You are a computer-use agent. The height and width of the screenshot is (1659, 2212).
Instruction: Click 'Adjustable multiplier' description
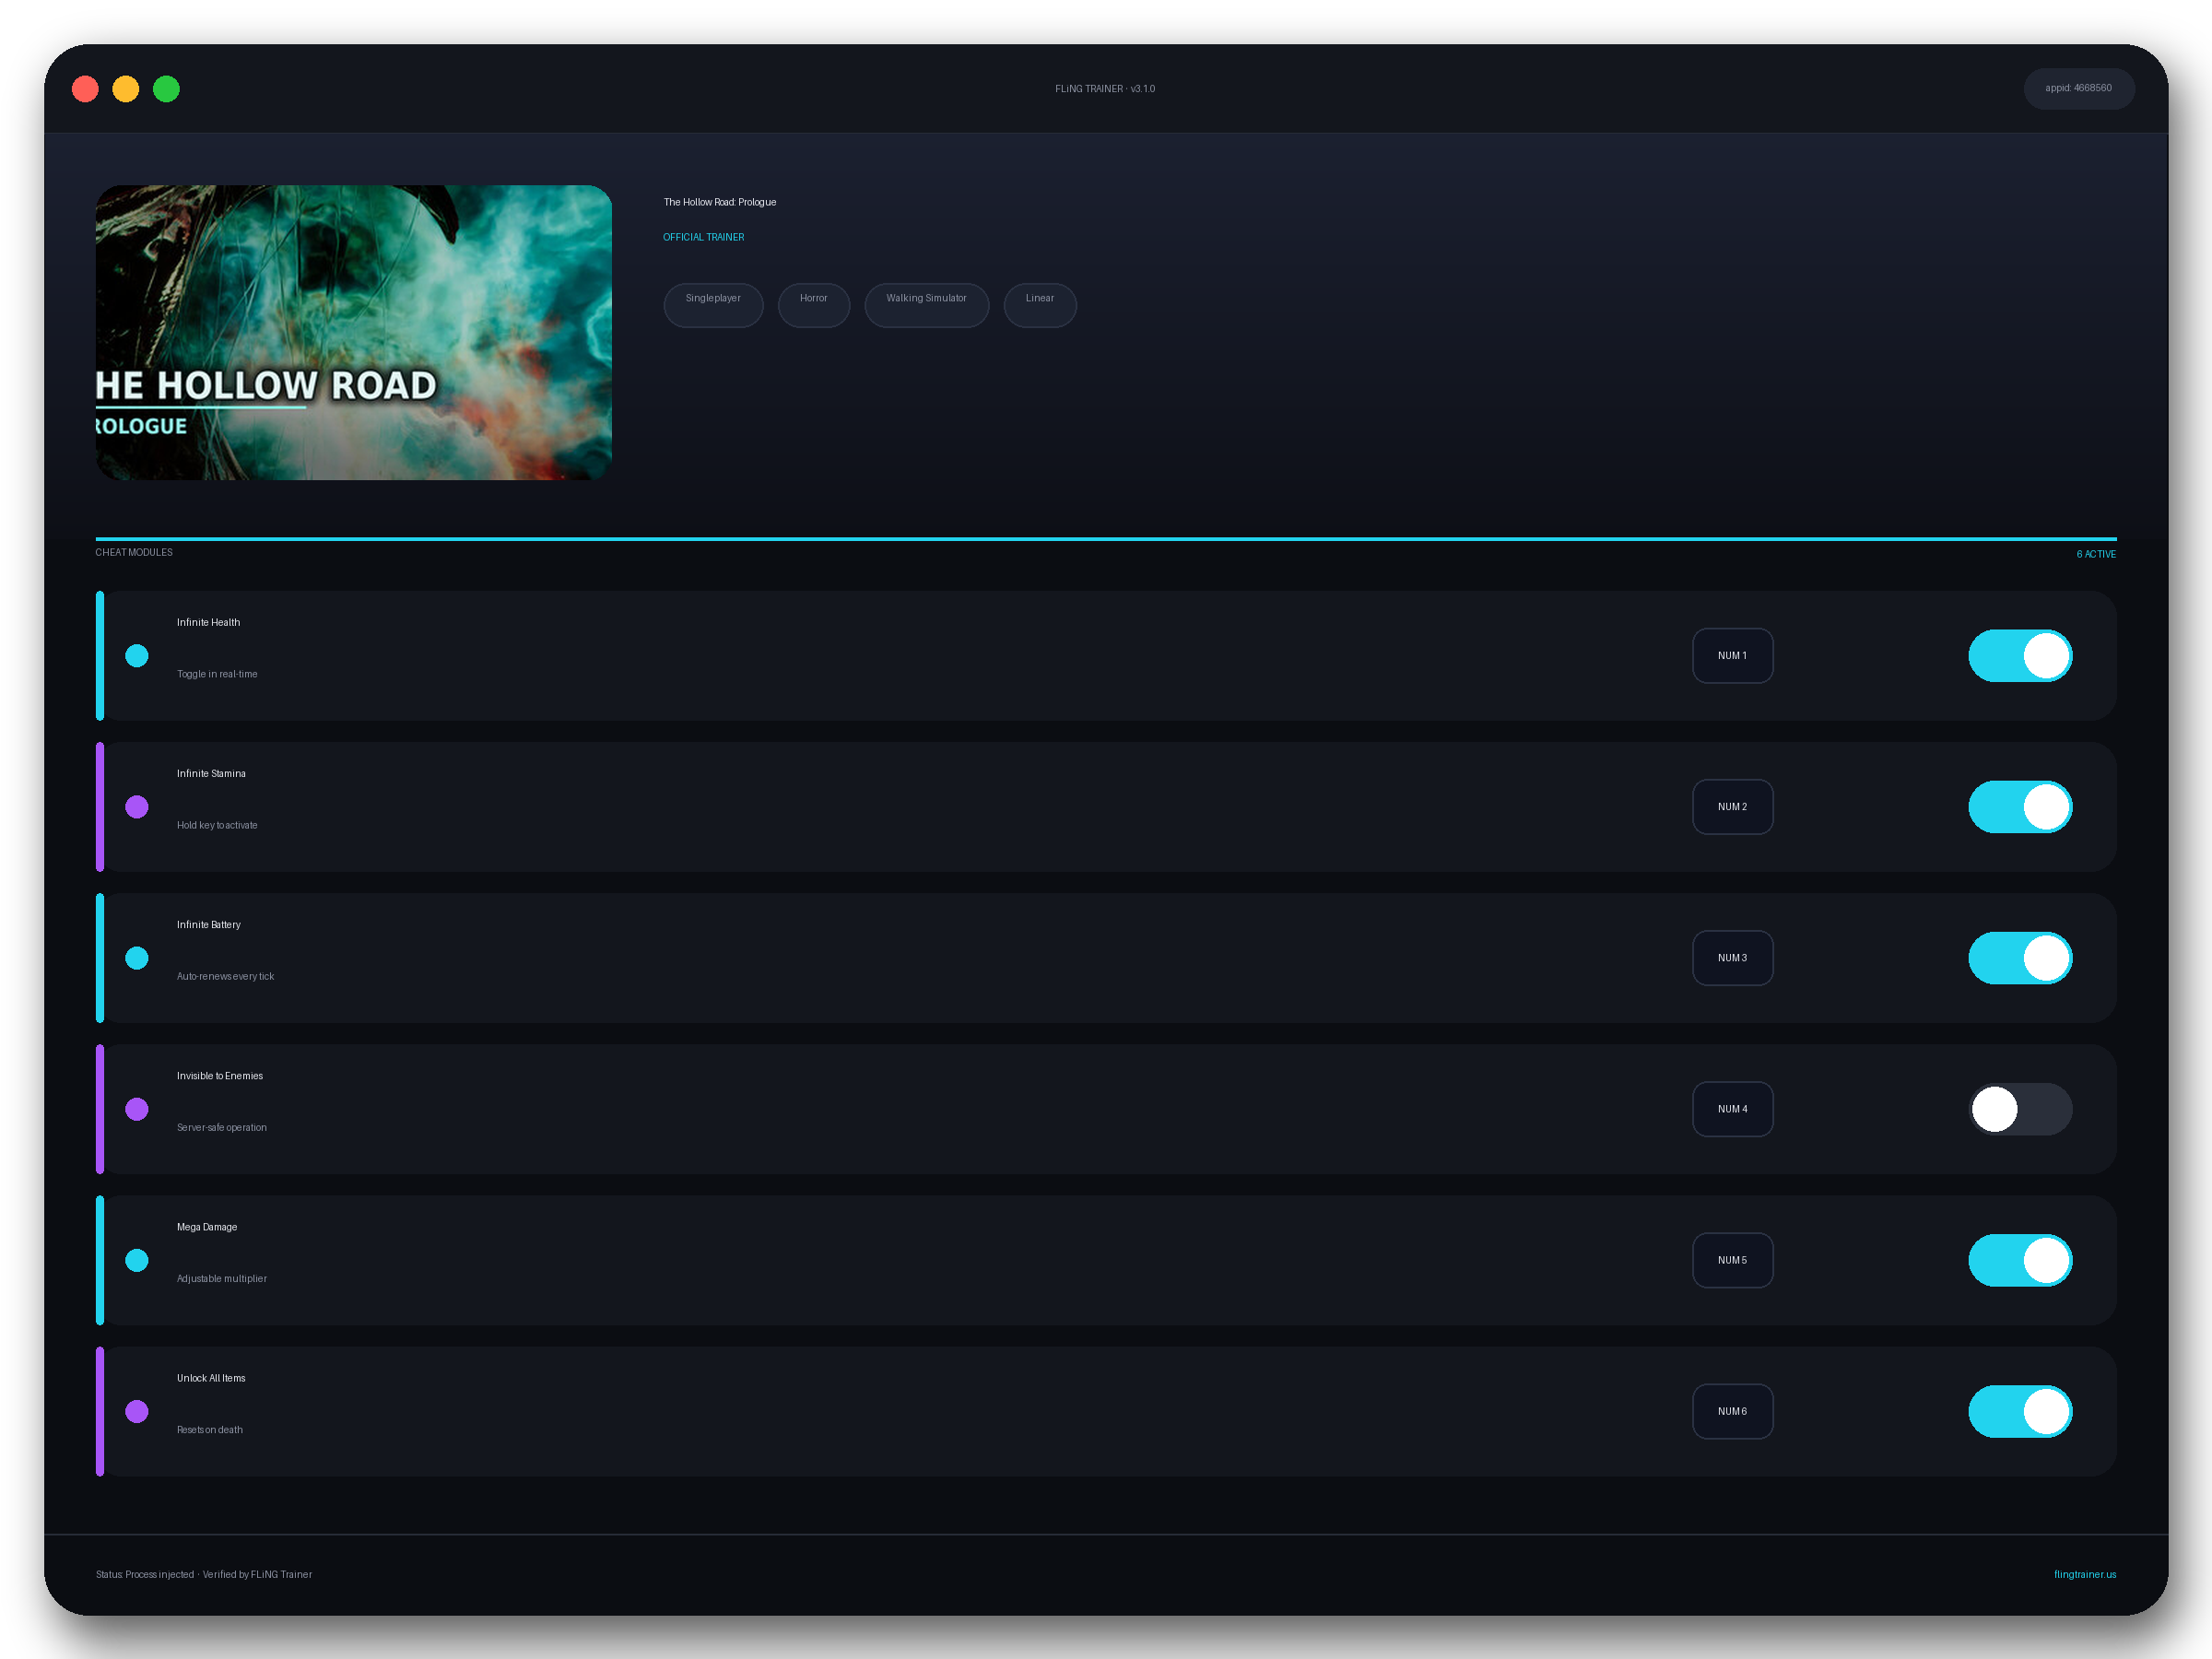point(222,1278)
